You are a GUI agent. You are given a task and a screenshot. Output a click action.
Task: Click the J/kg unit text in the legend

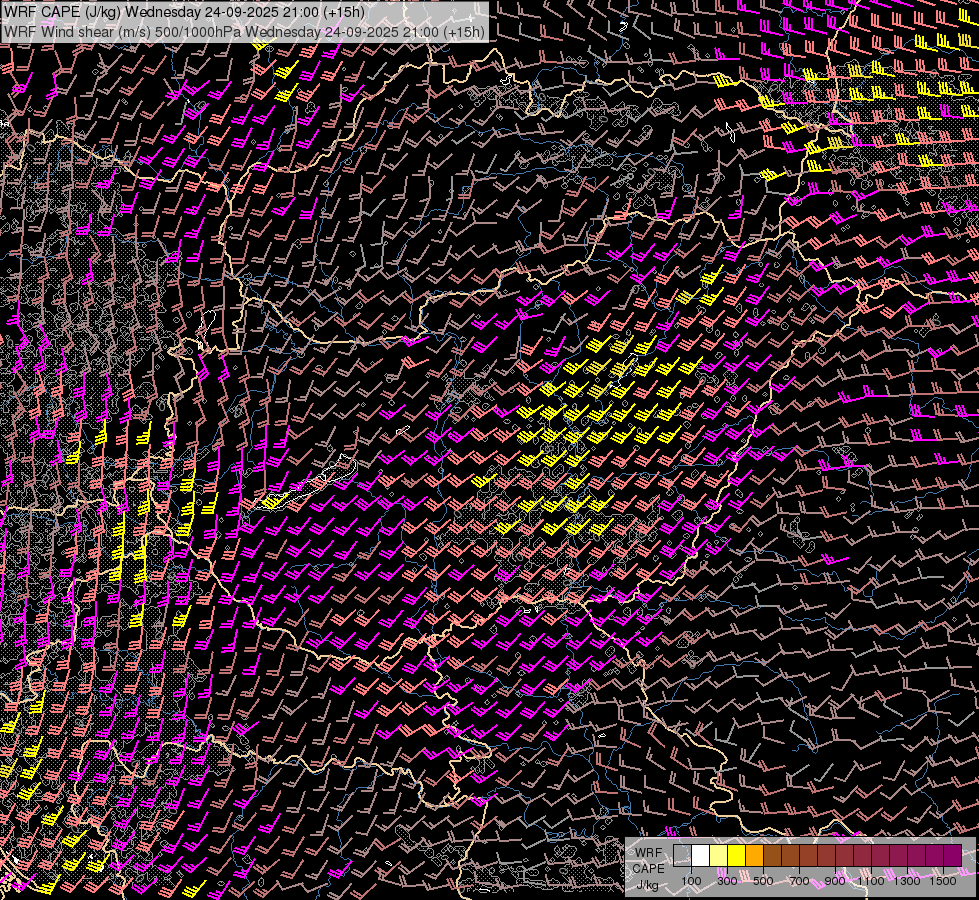(x=647, y=884)
